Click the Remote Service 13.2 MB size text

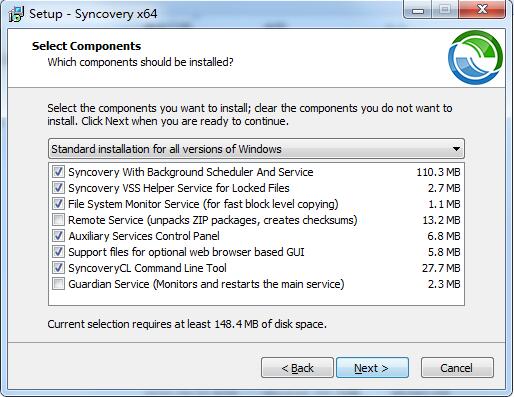tap(441, 220)
